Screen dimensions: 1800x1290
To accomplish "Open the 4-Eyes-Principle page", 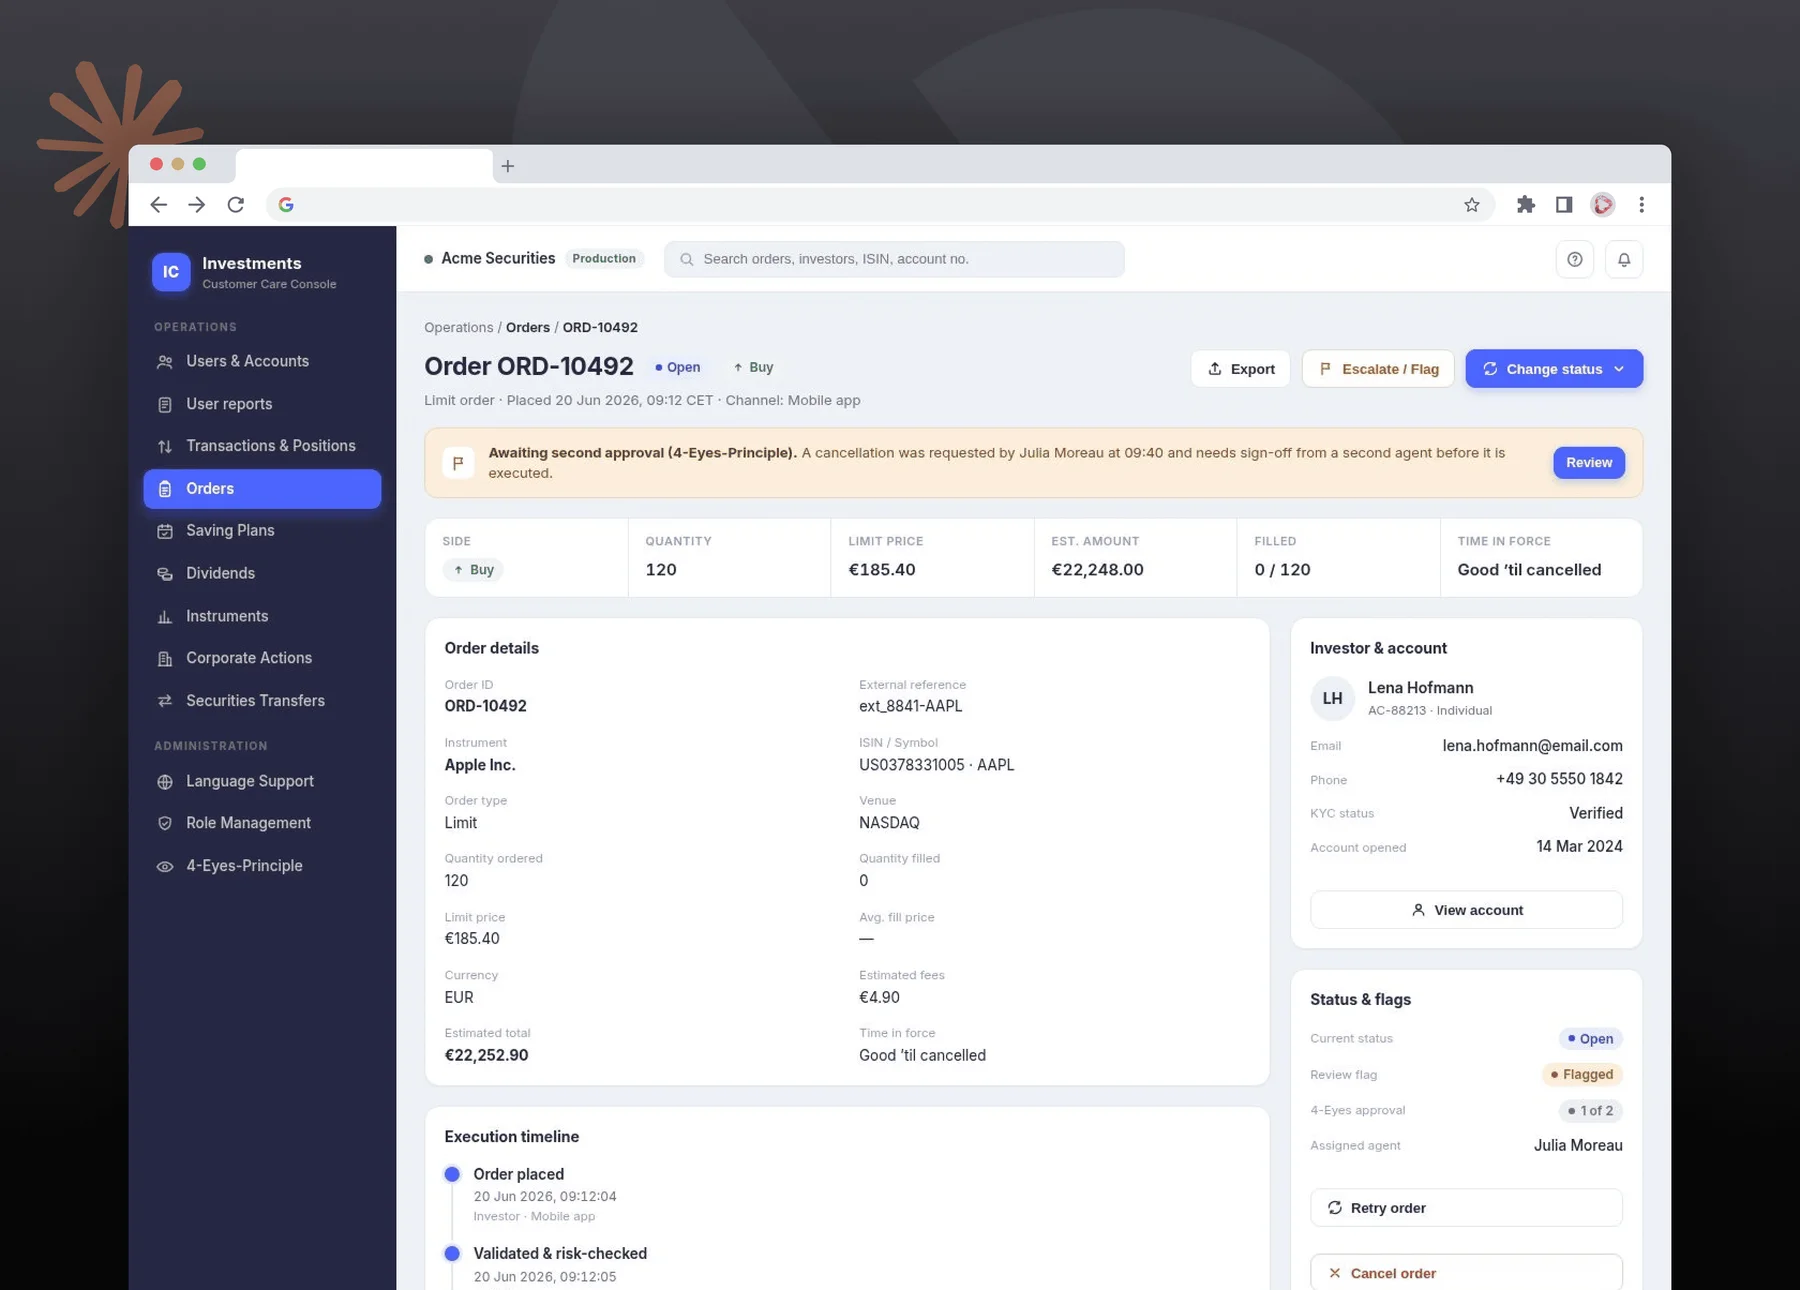I will 262,866.
